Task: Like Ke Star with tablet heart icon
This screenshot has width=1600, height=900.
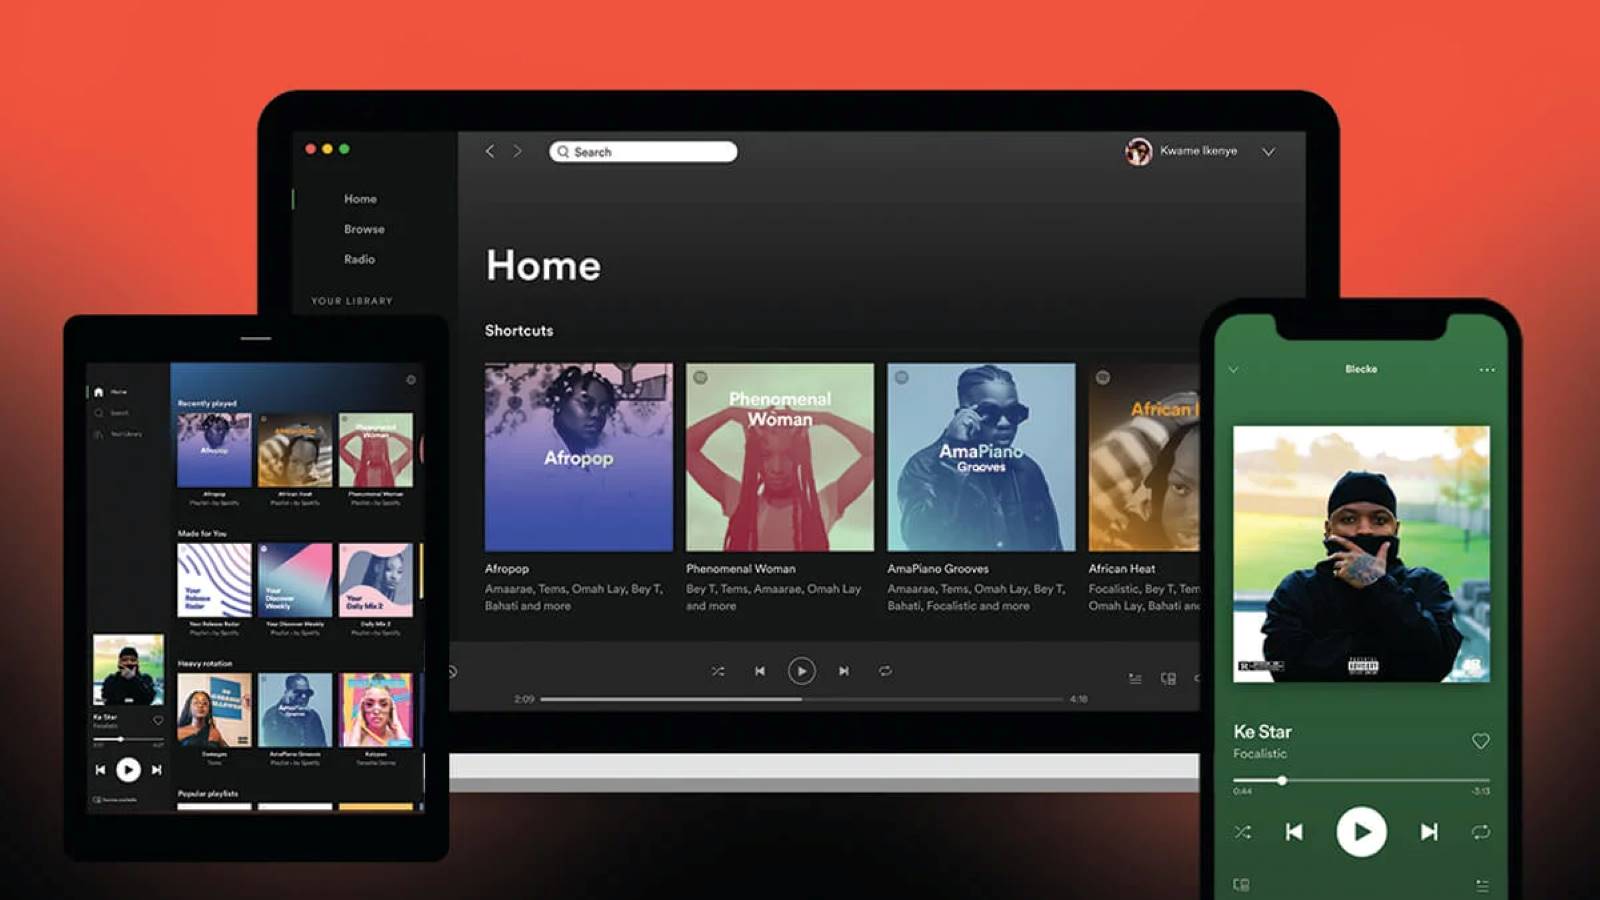Action: click(157, 720)
